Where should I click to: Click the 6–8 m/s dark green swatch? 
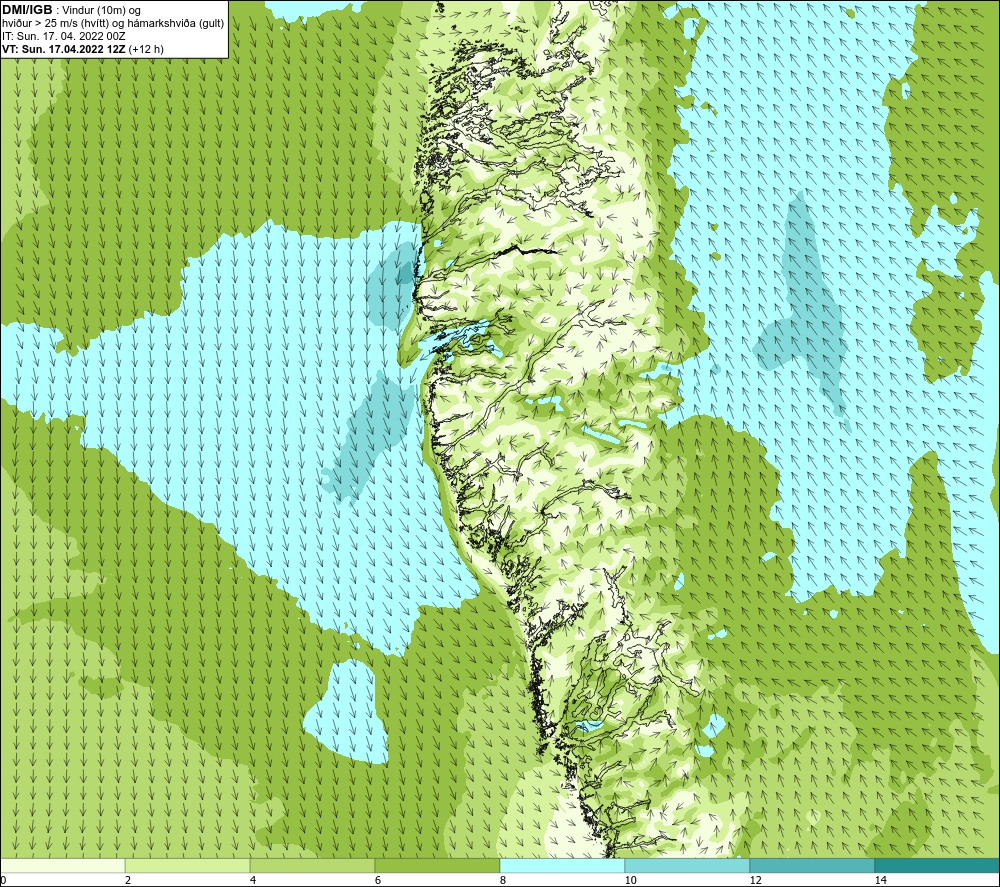tap(438, 865)
